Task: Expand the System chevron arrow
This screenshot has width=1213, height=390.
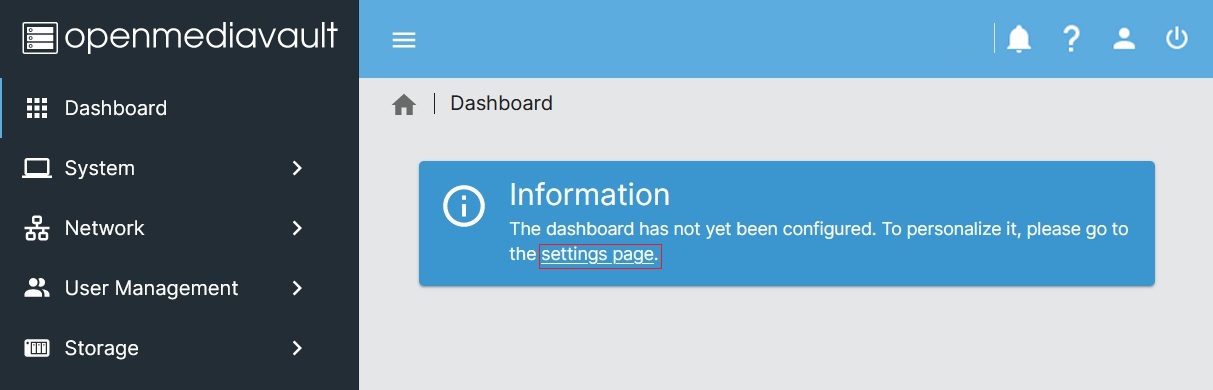Action: click(297, 168)
